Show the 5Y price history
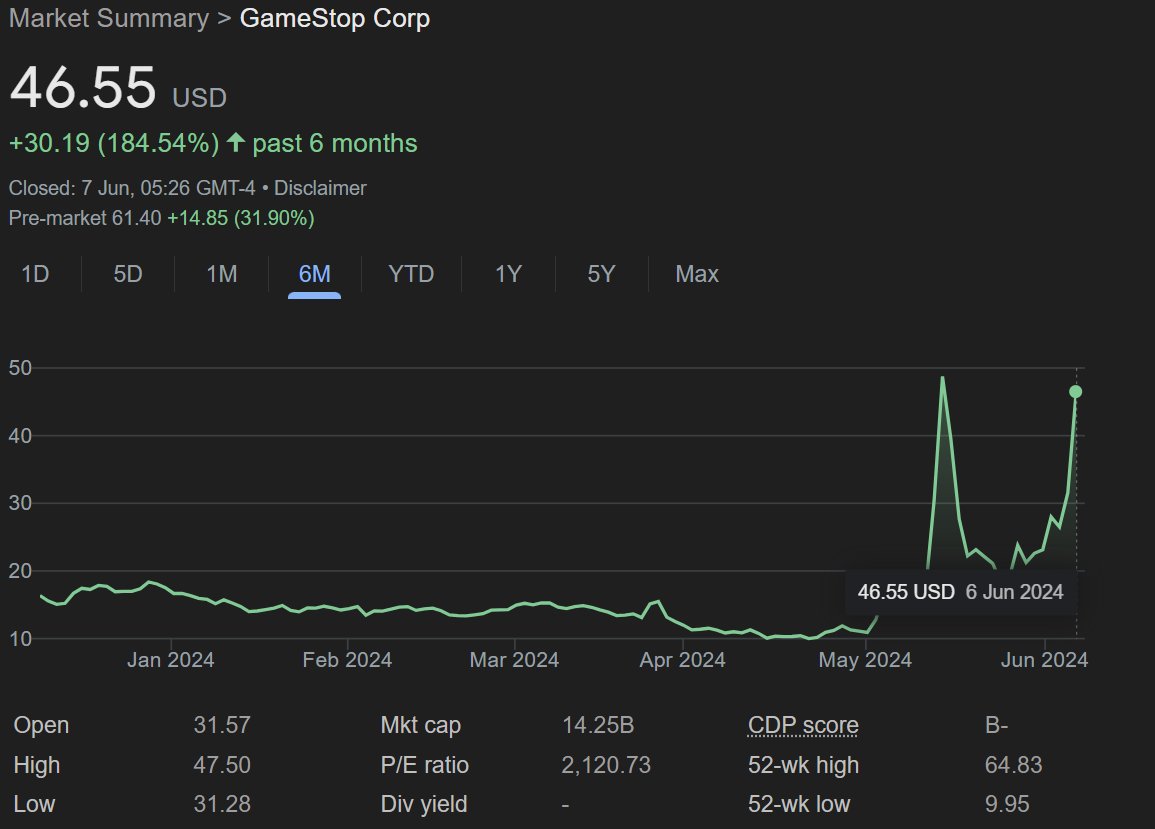This screenshot has width=1155, height=829. [x=601, y=274]
